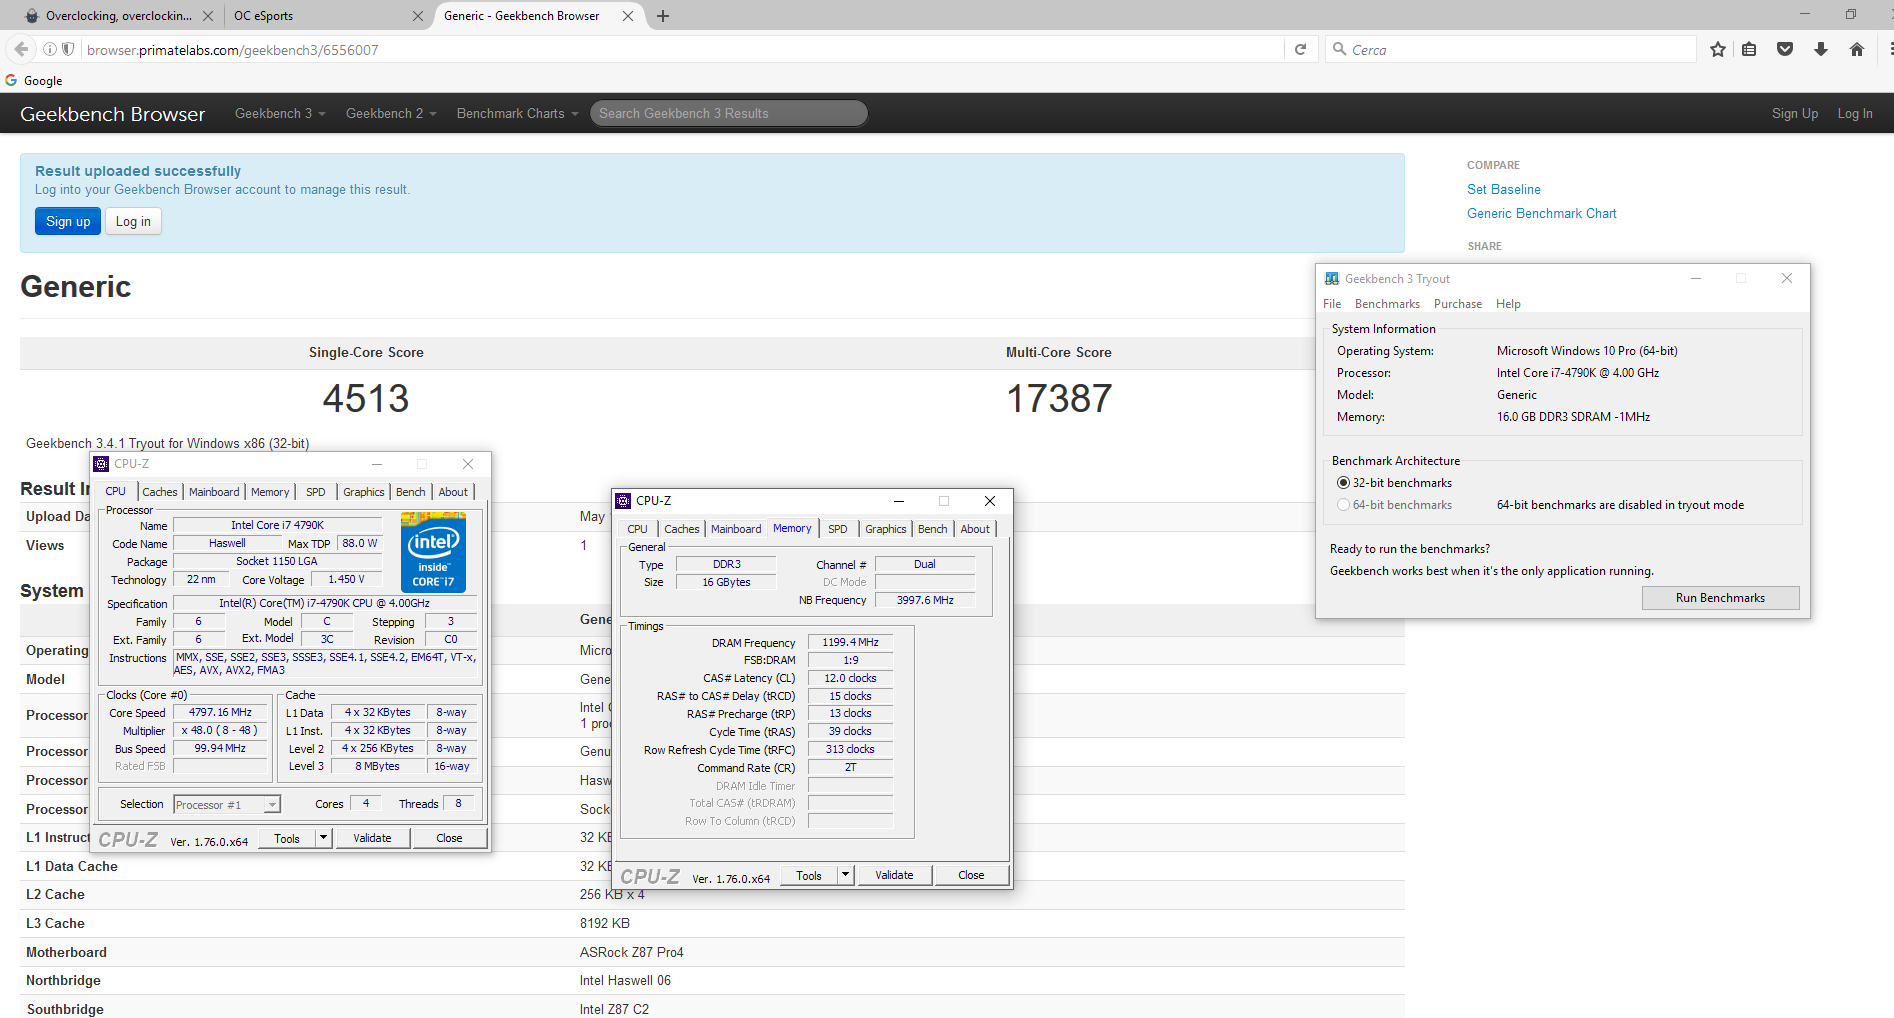Click the CPU-Z window title icon on left
1894x1018 pixels.
101,464
